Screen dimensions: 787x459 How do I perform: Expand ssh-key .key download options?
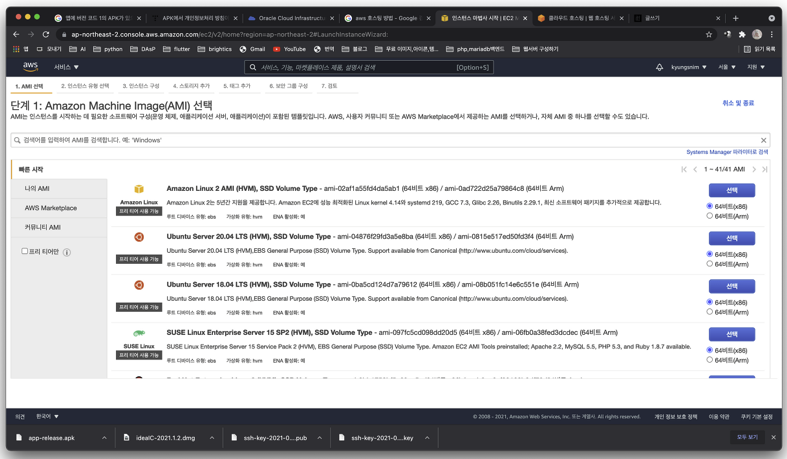click(x=427, y=437)
